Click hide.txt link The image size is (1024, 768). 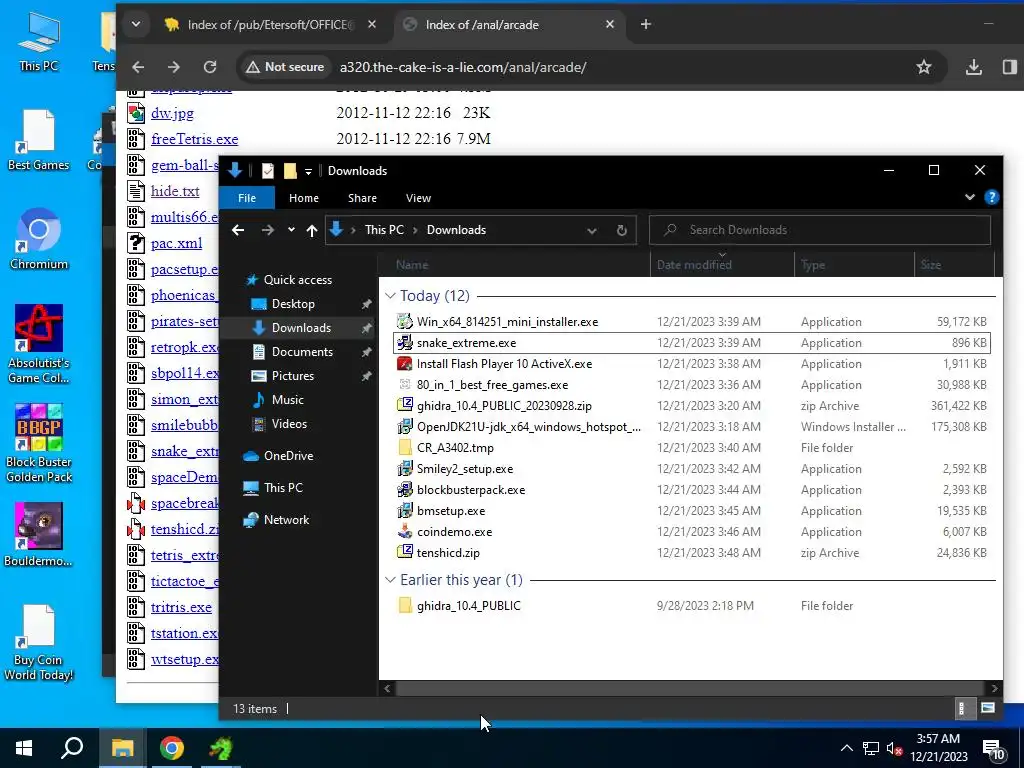(175, 191)
